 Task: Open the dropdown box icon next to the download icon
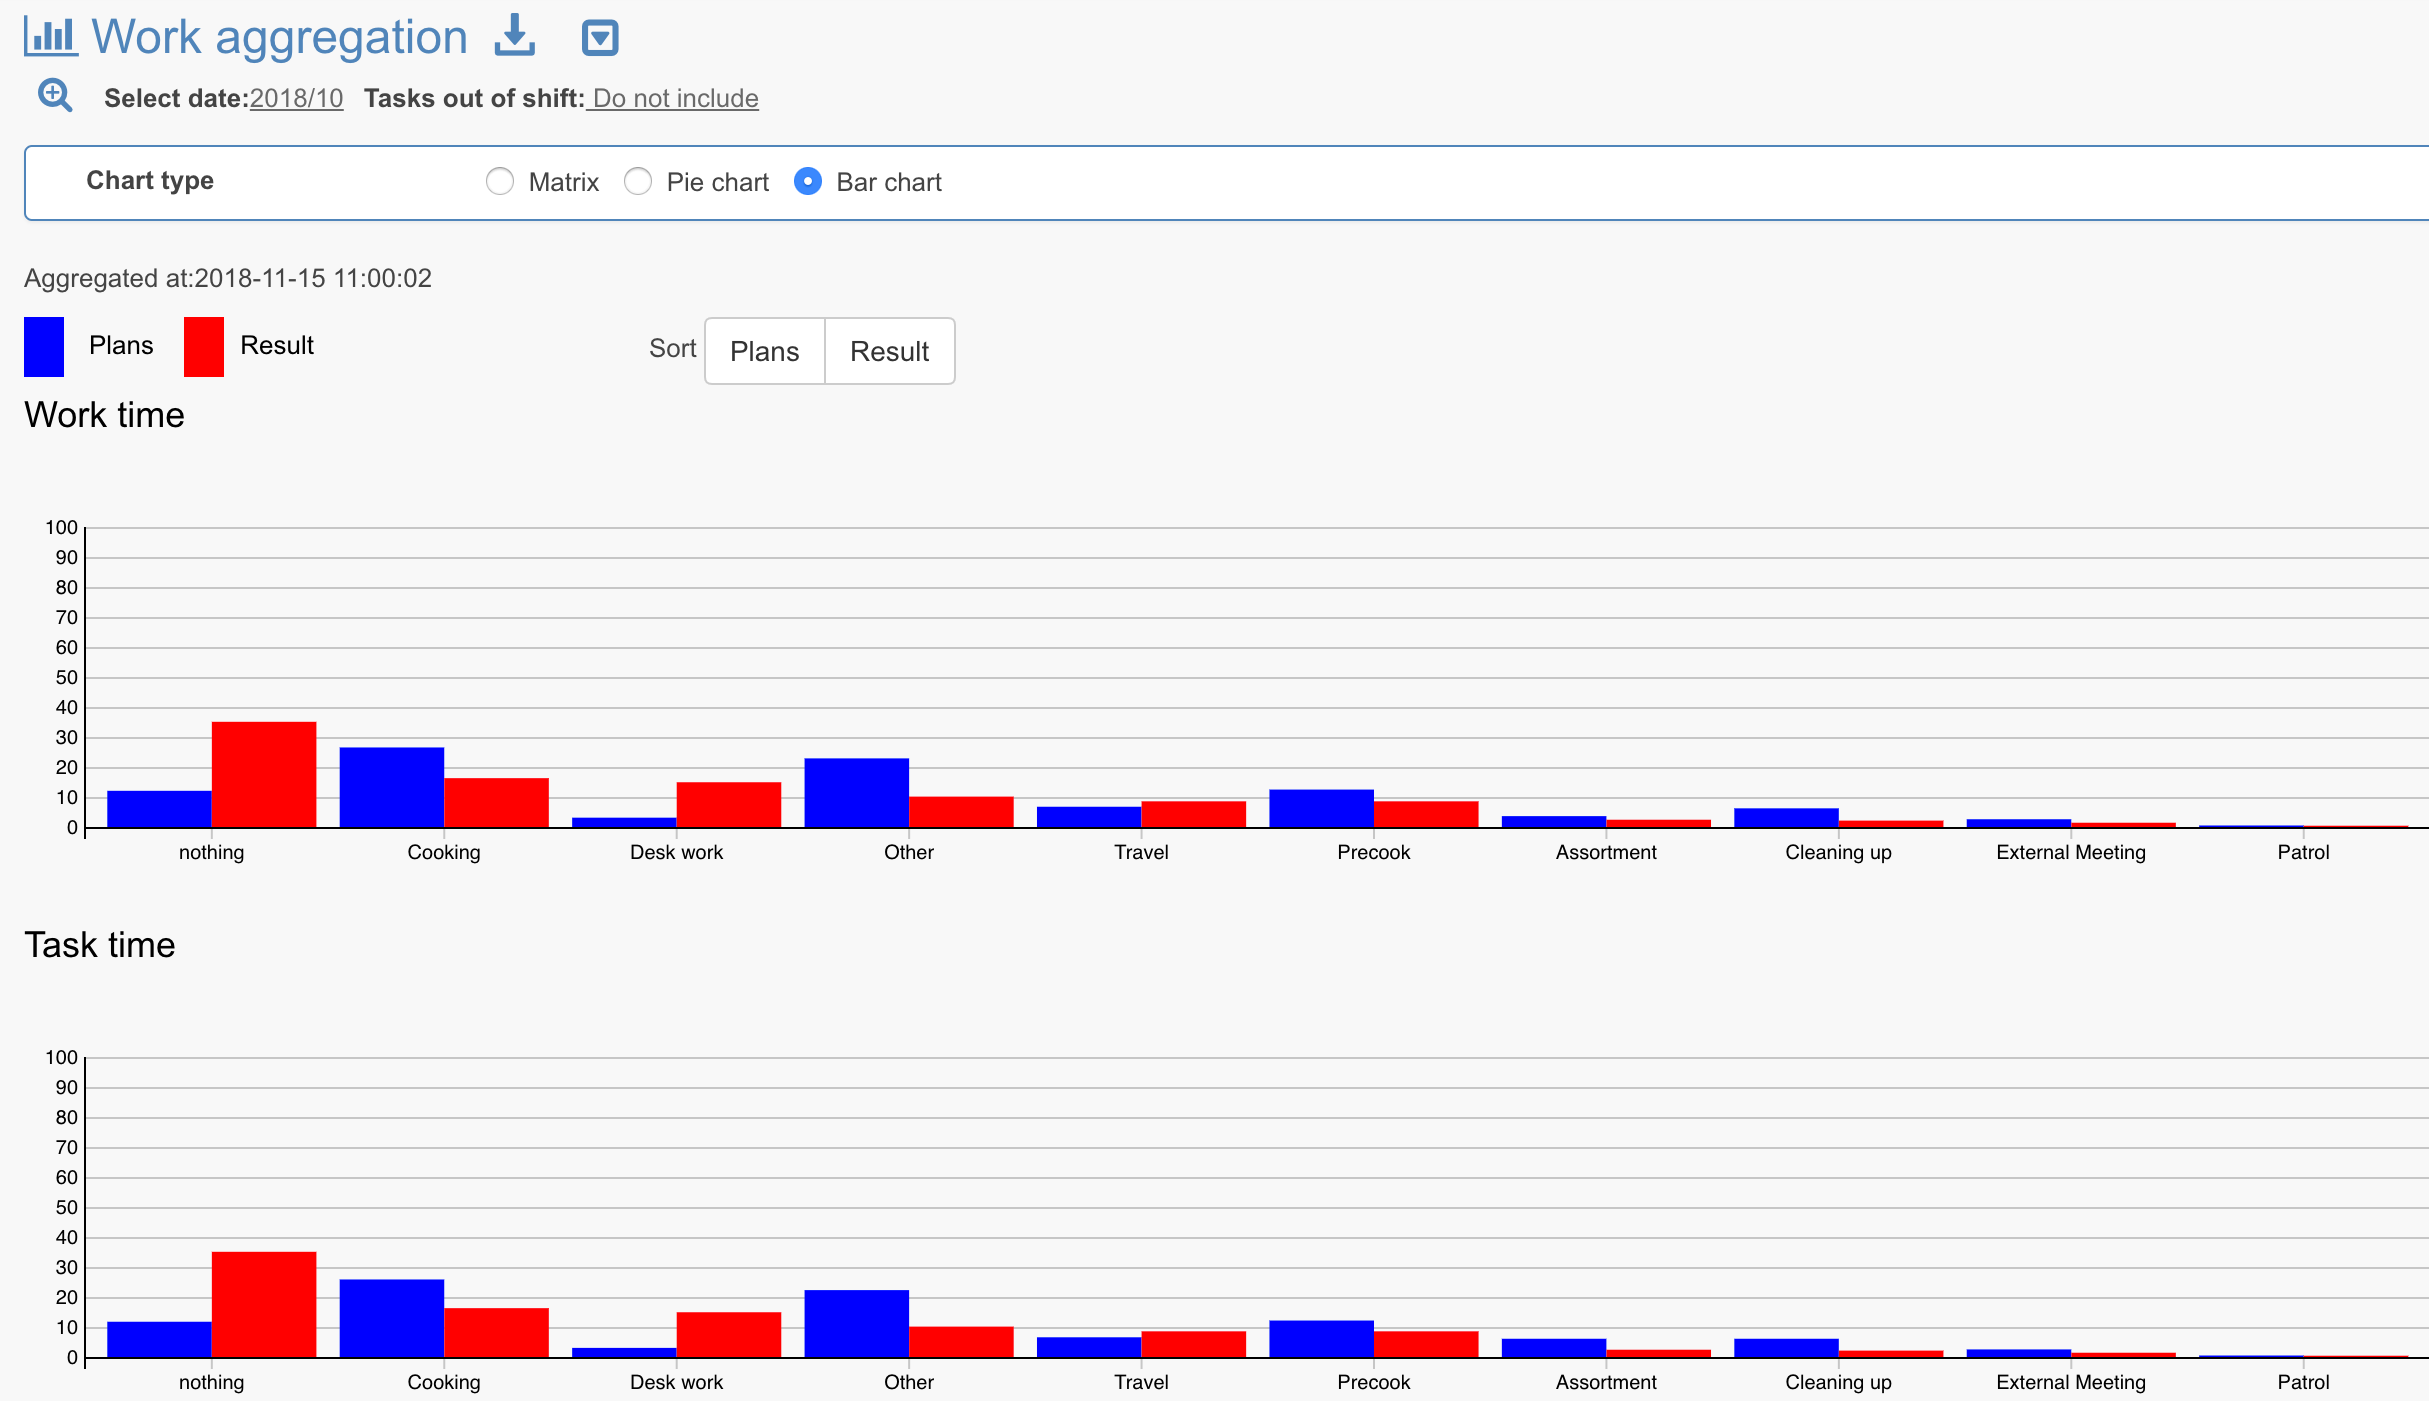(x=600, y=38)
